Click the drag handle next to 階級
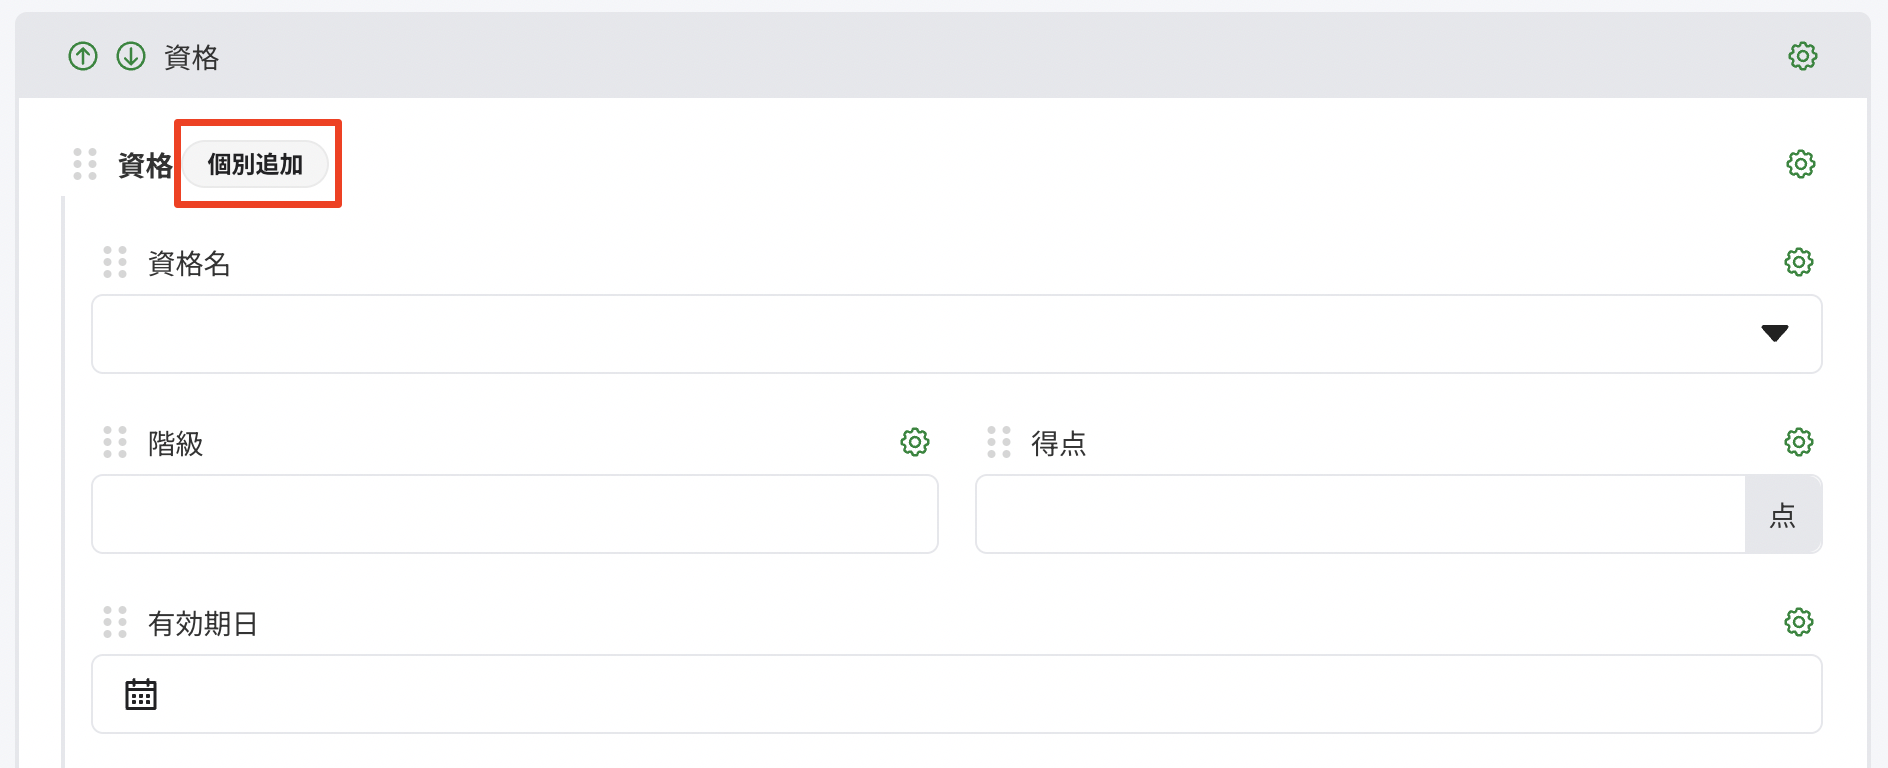This screenshot has height=768, width=1888. (x=115, y=442)
